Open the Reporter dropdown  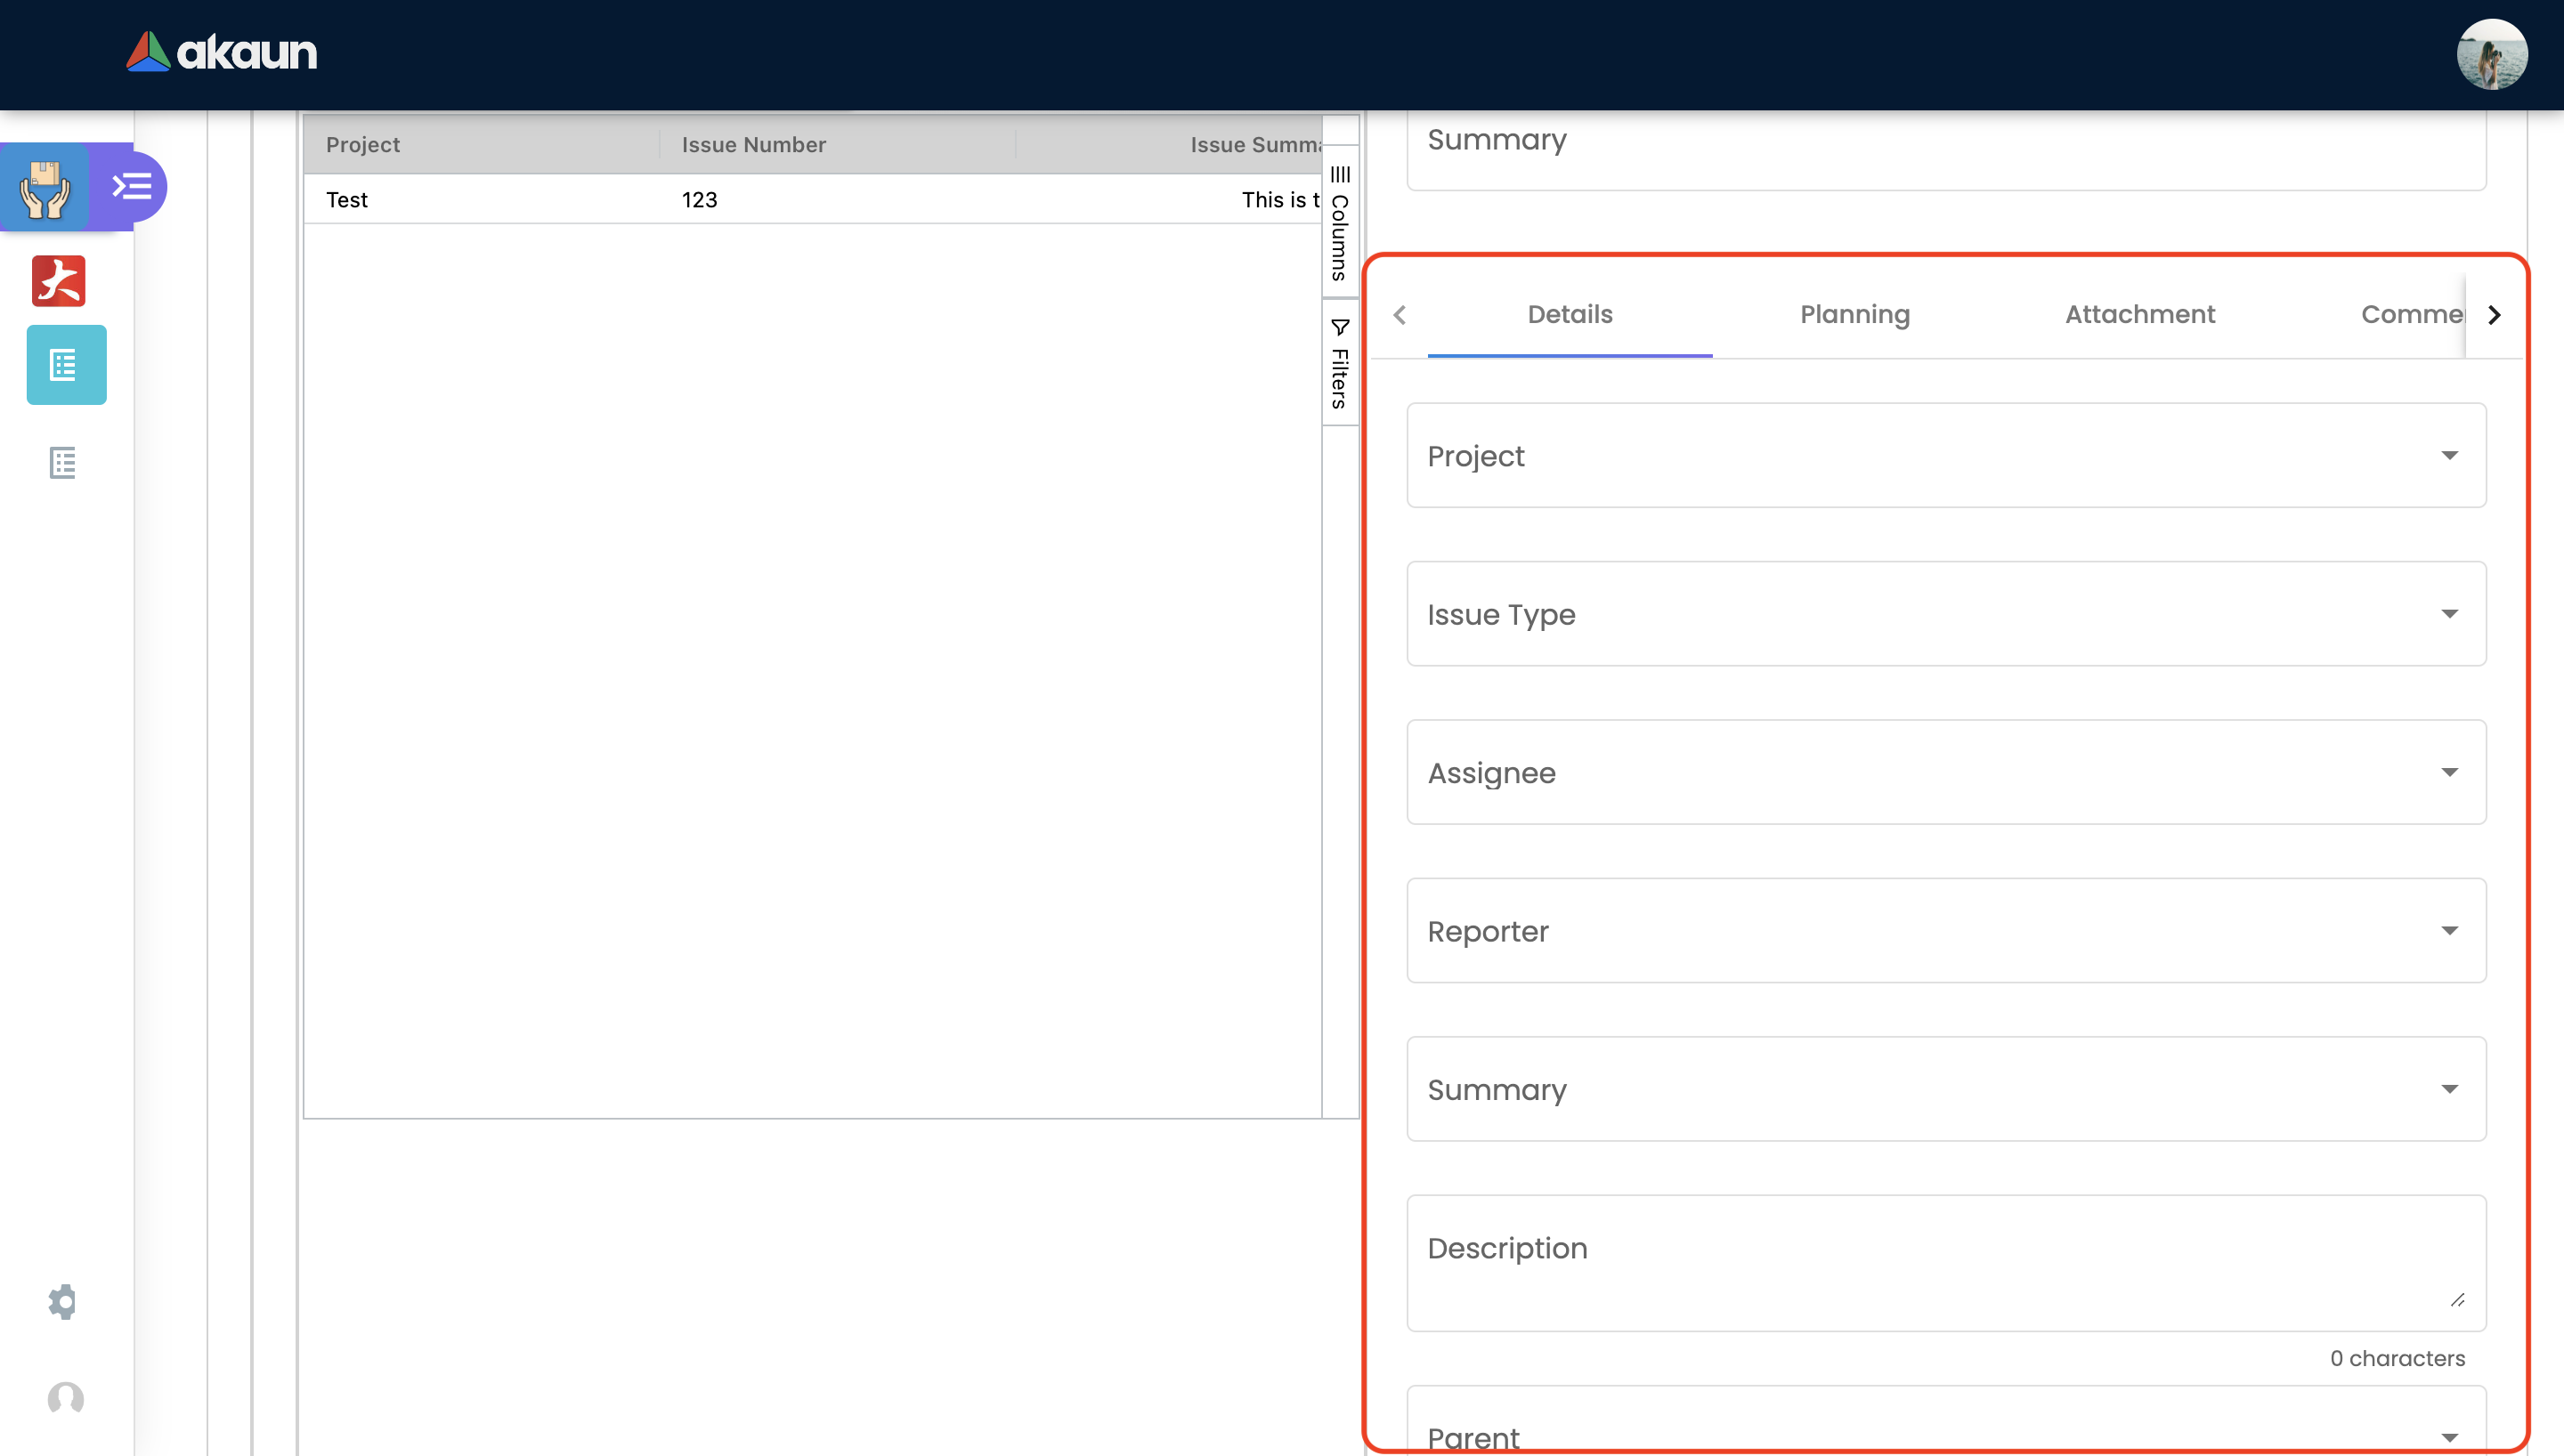tap(1945, 931)
